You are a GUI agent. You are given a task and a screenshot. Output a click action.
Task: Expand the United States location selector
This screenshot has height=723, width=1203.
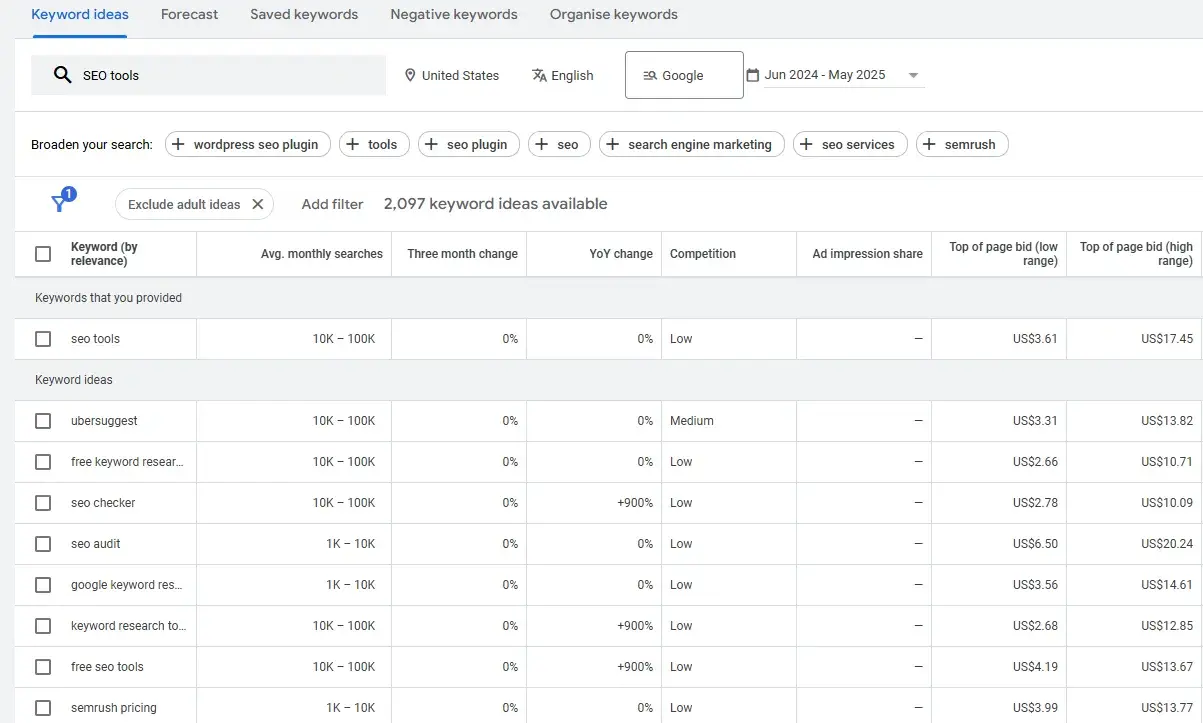pos(453,75)
